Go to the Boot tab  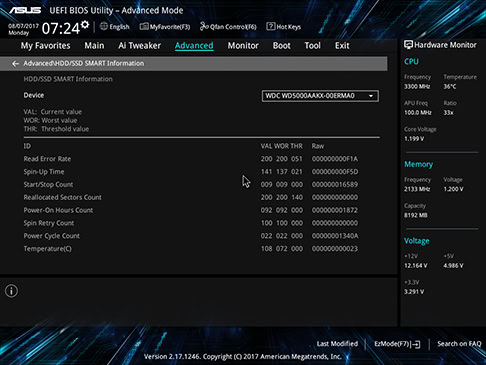(x=282, y=46)
